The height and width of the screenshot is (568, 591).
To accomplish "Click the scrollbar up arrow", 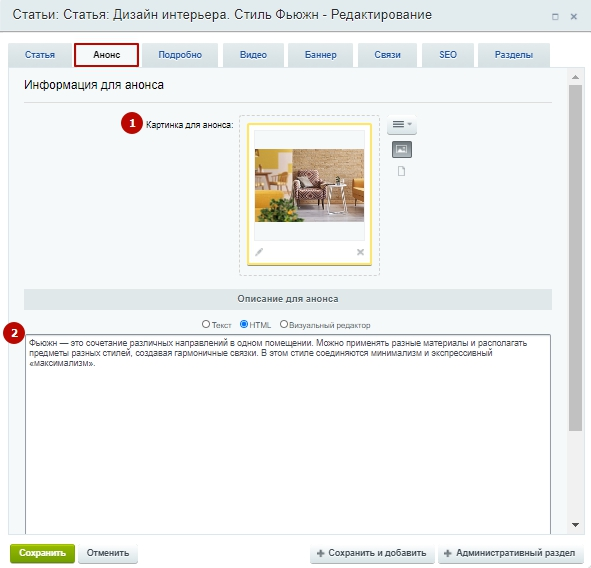I will click(x=575, y=77).
